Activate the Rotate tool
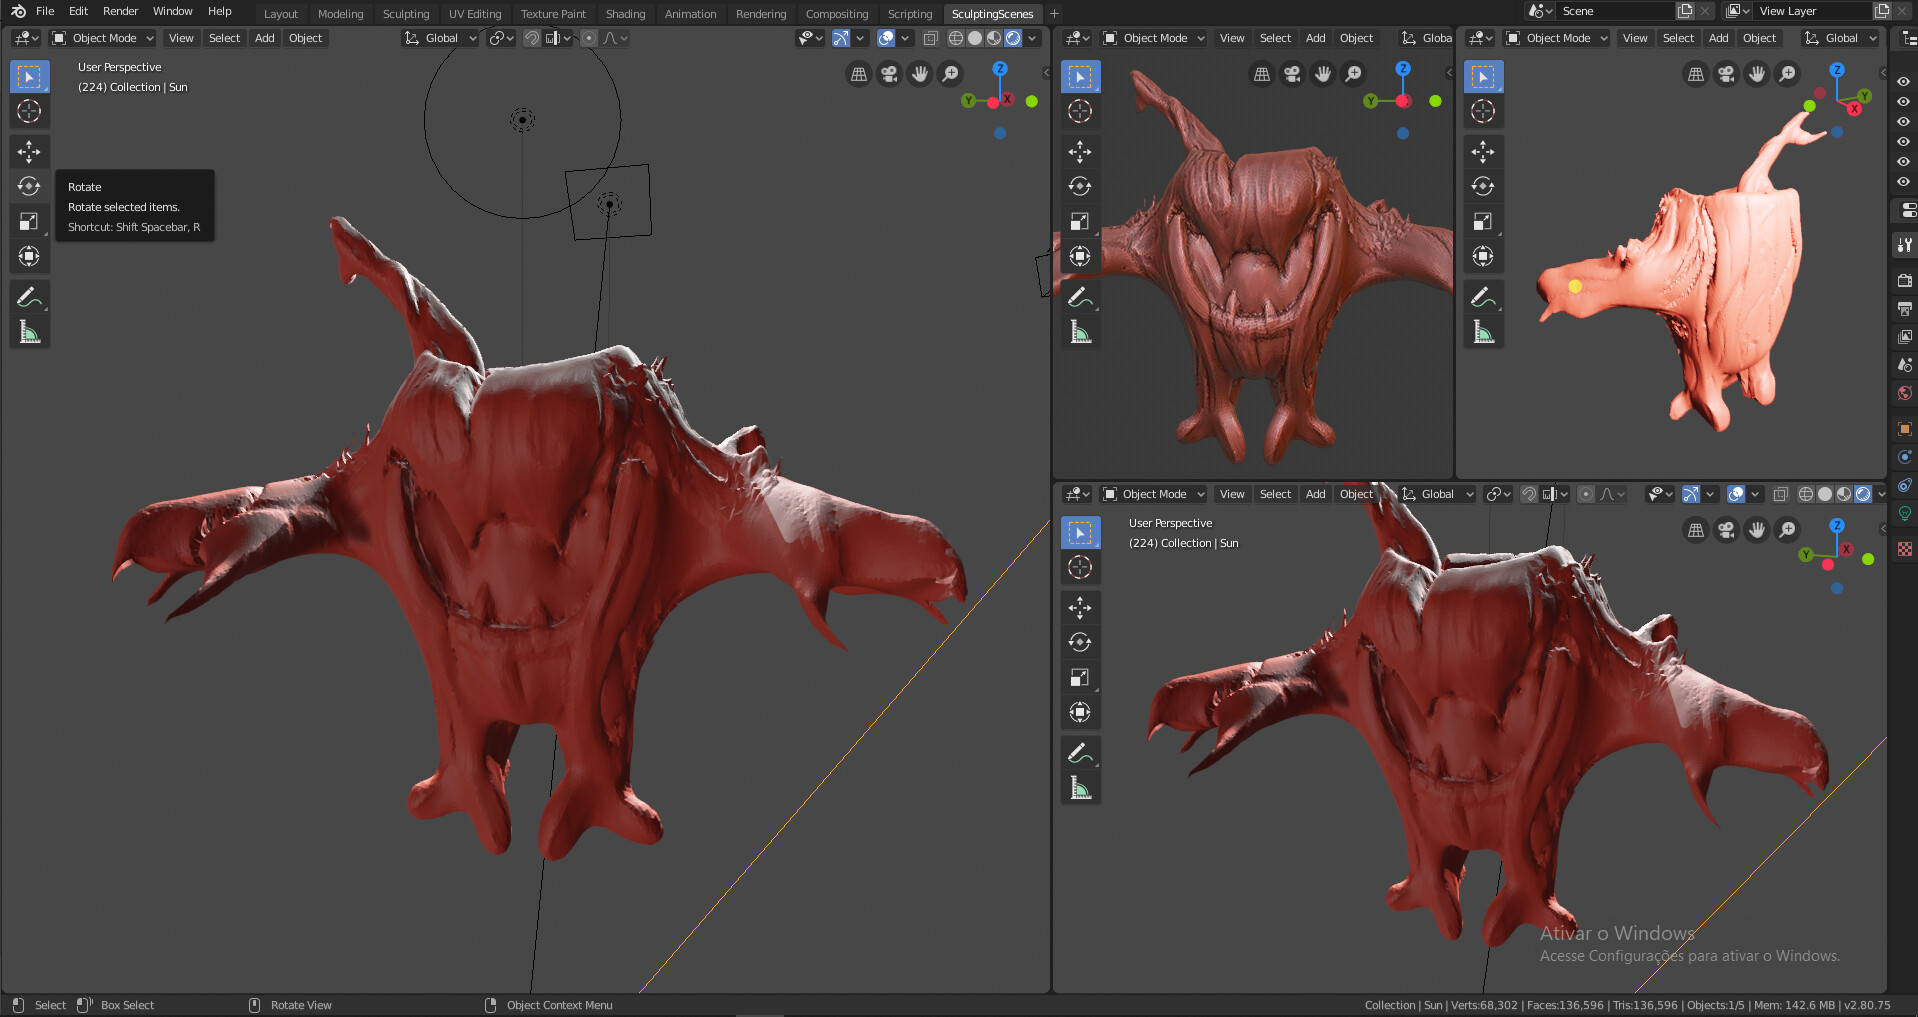This screenshot has height=1017, width=1918. tap(29, 186)
